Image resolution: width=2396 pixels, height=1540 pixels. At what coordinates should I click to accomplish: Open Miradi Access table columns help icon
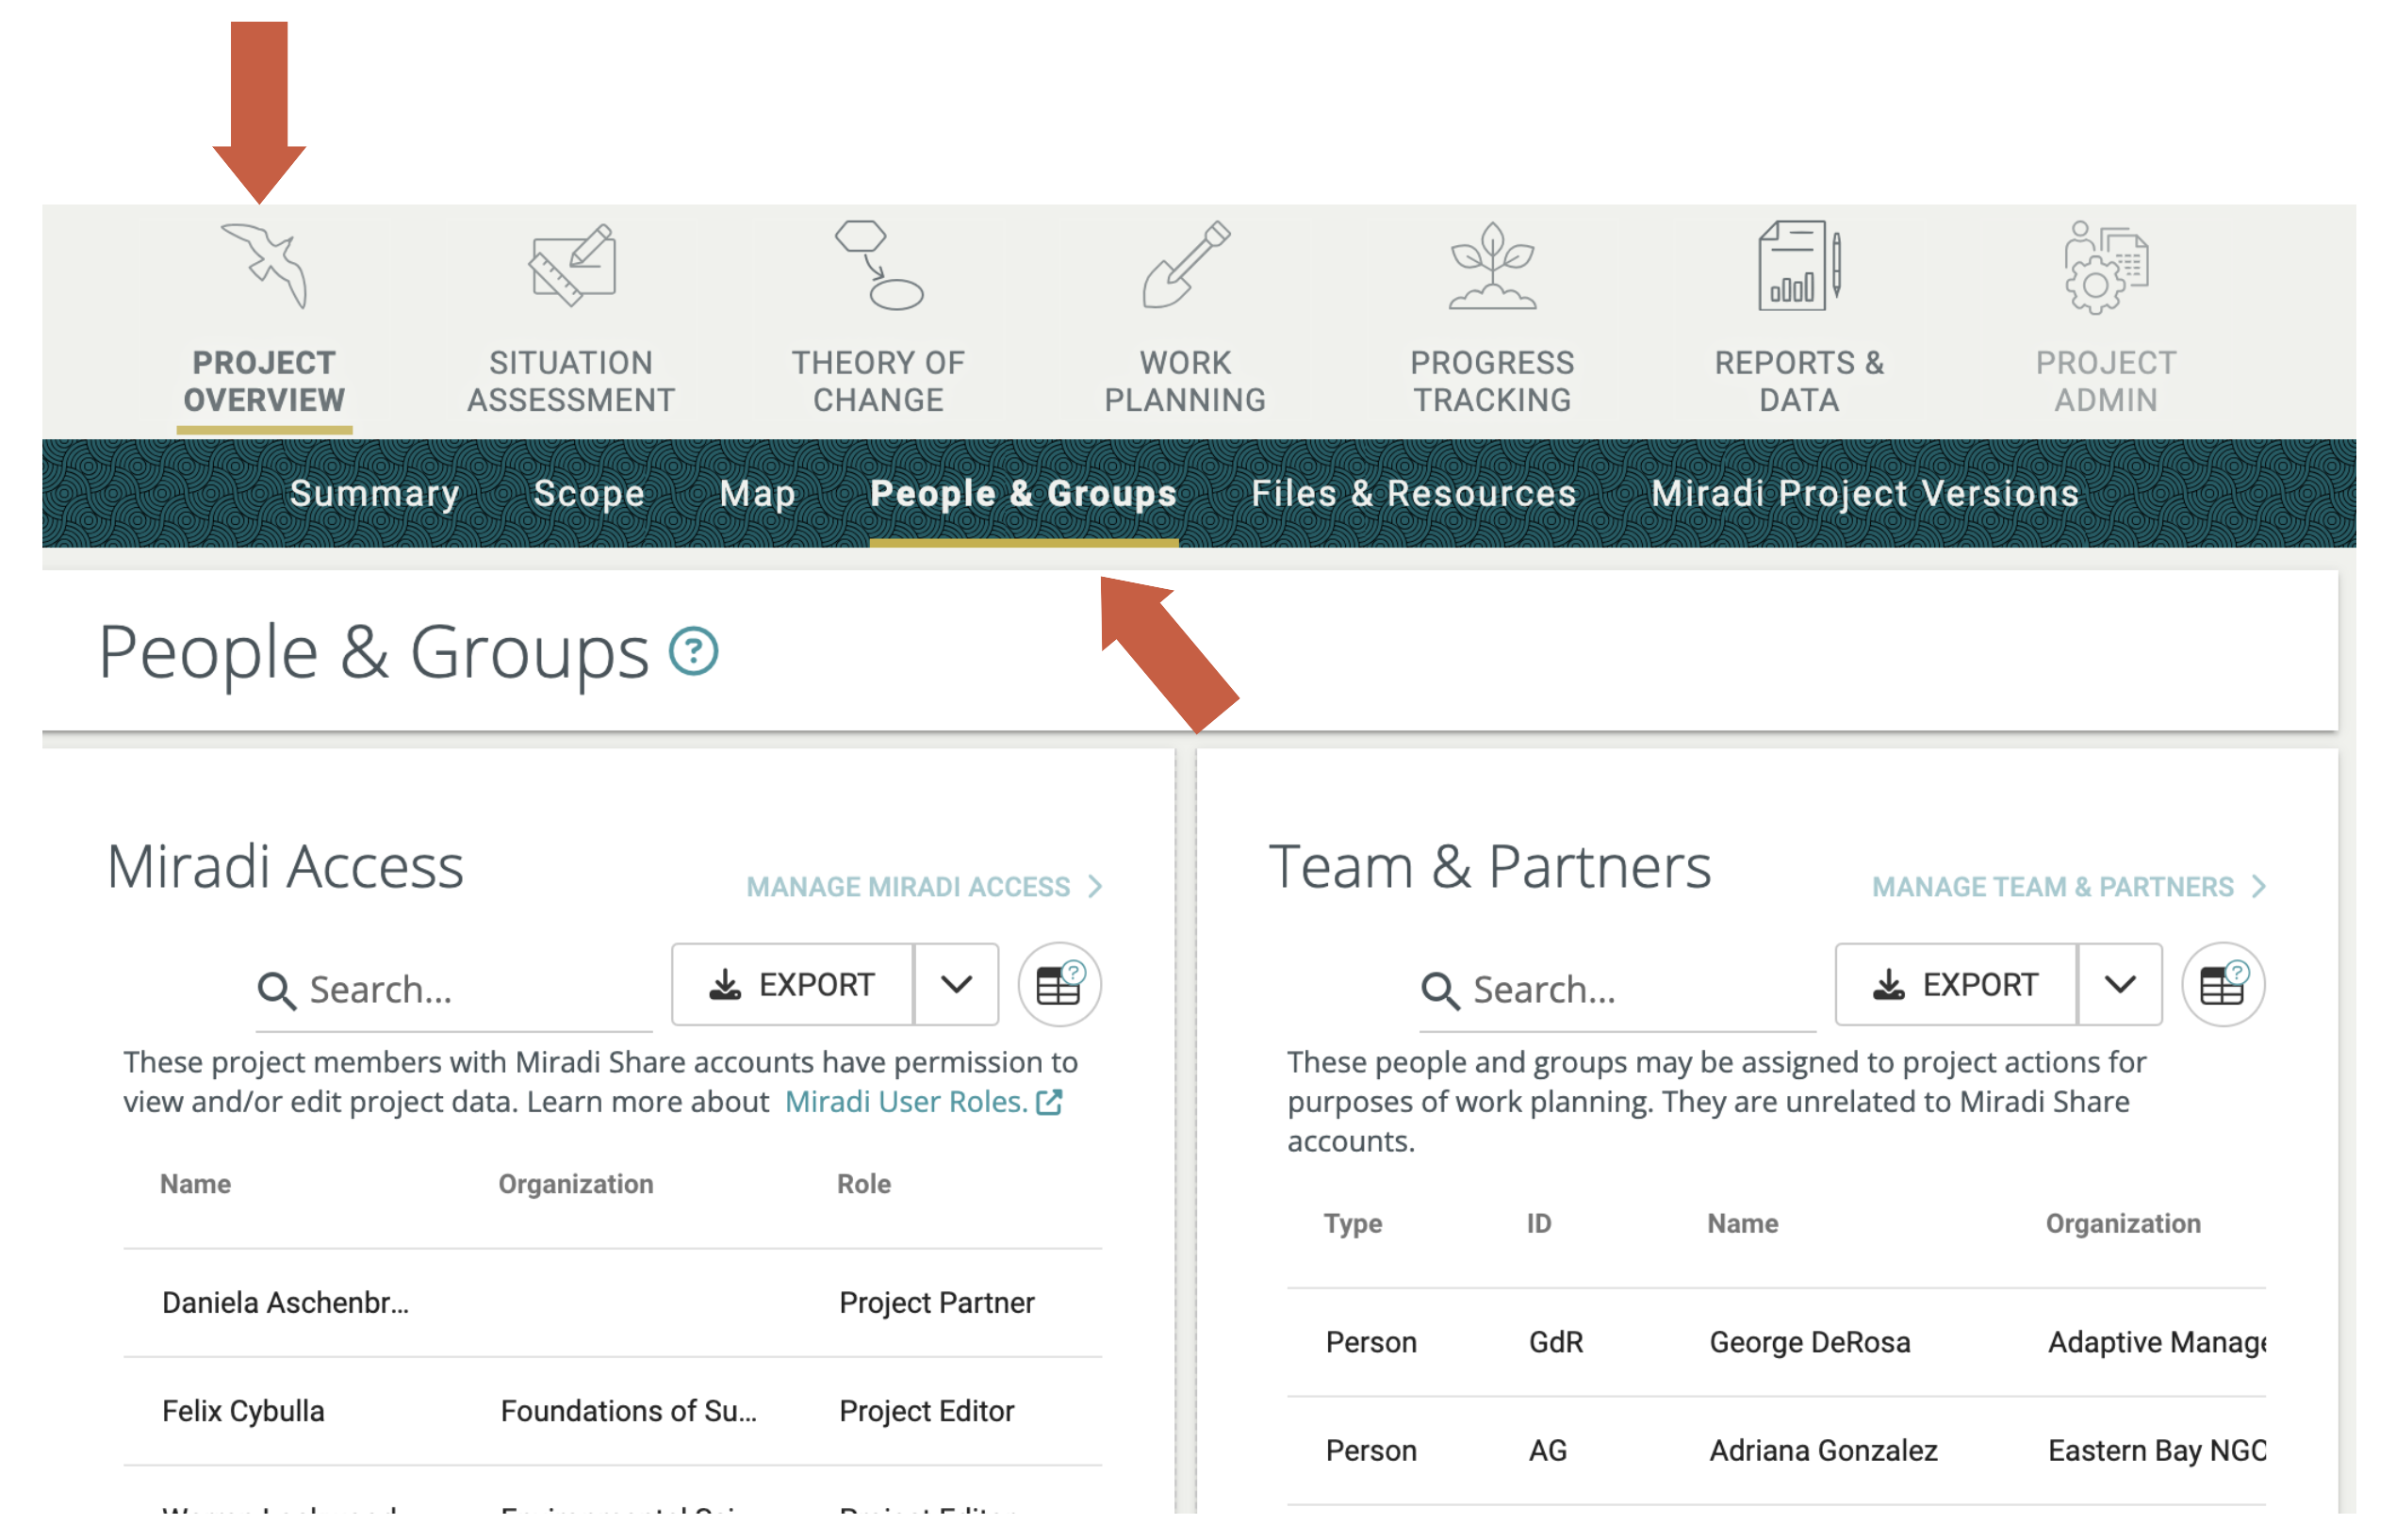(x=1059, y=985)
